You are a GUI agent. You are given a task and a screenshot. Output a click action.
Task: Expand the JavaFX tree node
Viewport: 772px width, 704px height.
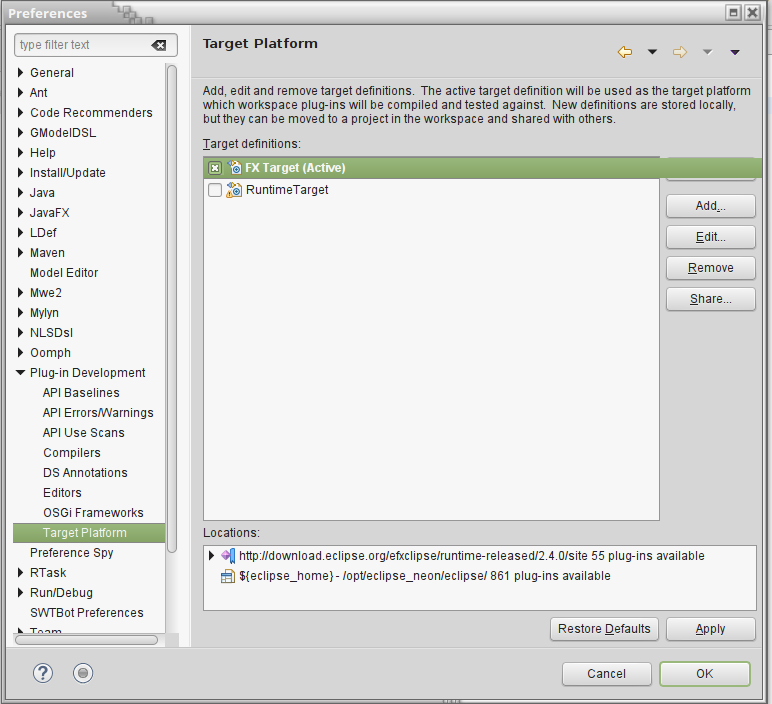(x=20, y=213)
